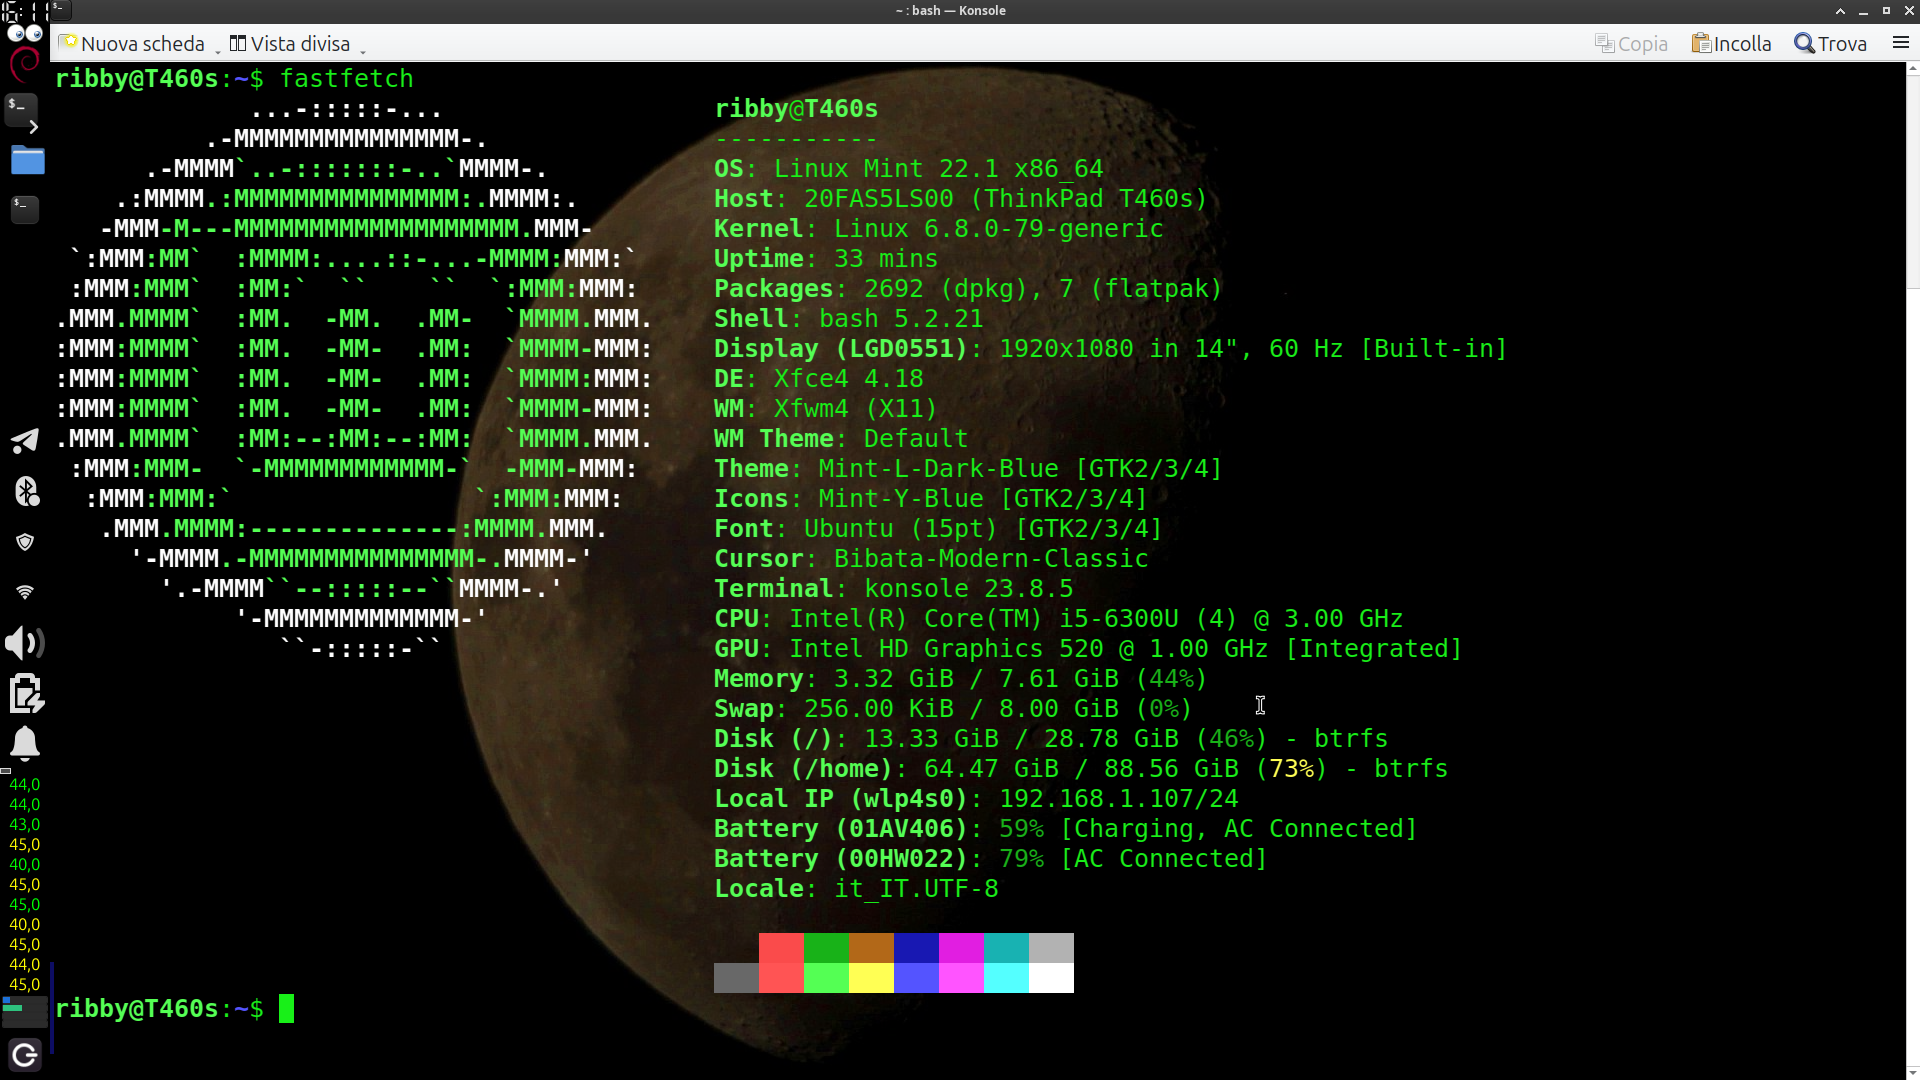Click the panel clock at top-left
Image resolution: width=1920 pixels, height=1080 pixels.
(x=25, y=11)
